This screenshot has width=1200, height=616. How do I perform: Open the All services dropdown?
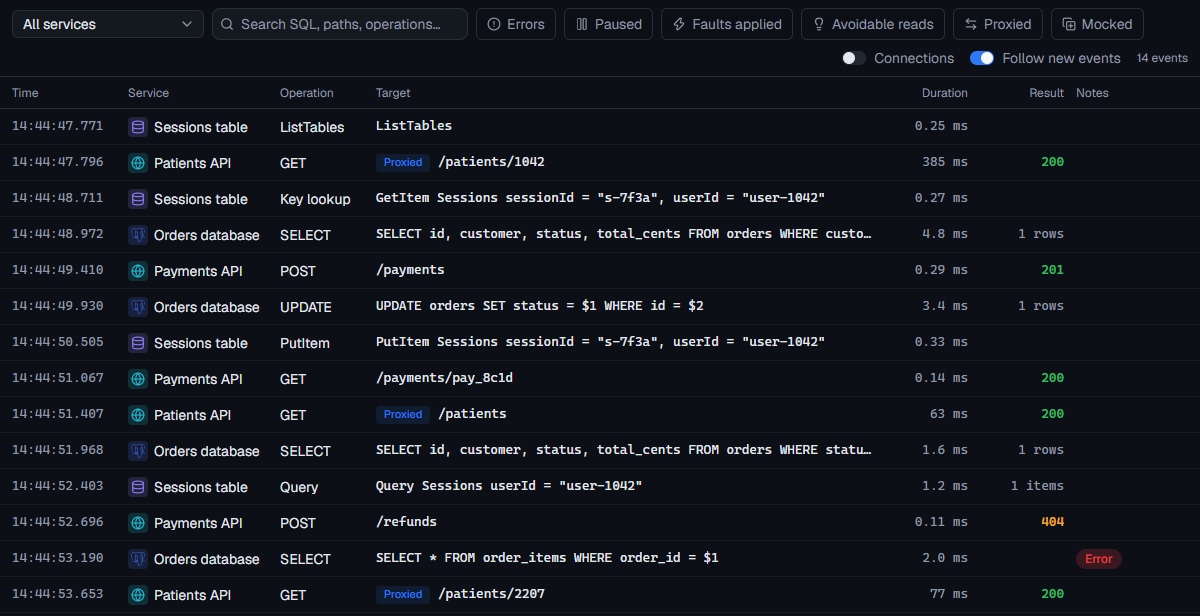[108, 24]
